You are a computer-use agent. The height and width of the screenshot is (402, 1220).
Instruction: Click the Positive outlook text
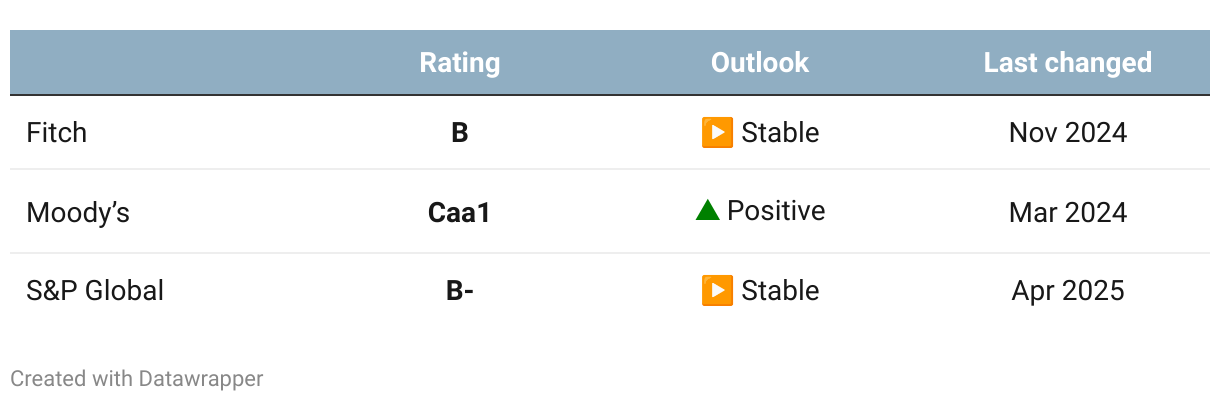(x=776, y=210)
